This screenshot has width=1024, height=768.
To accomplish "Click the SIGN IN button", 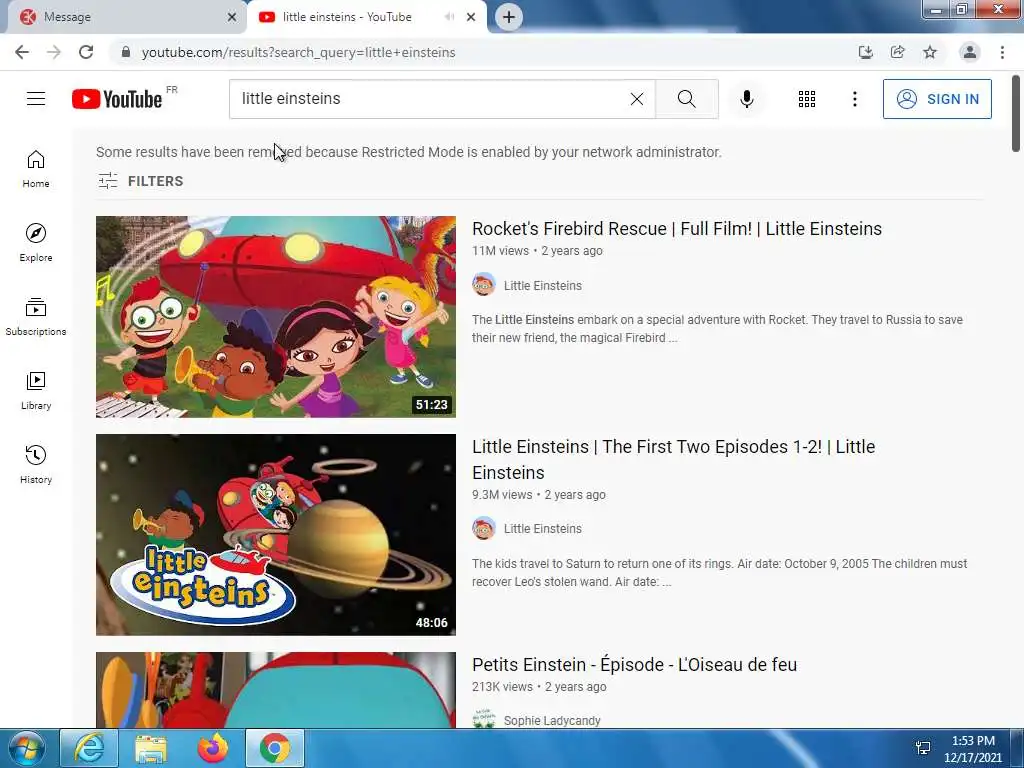I will coord(937,99).
